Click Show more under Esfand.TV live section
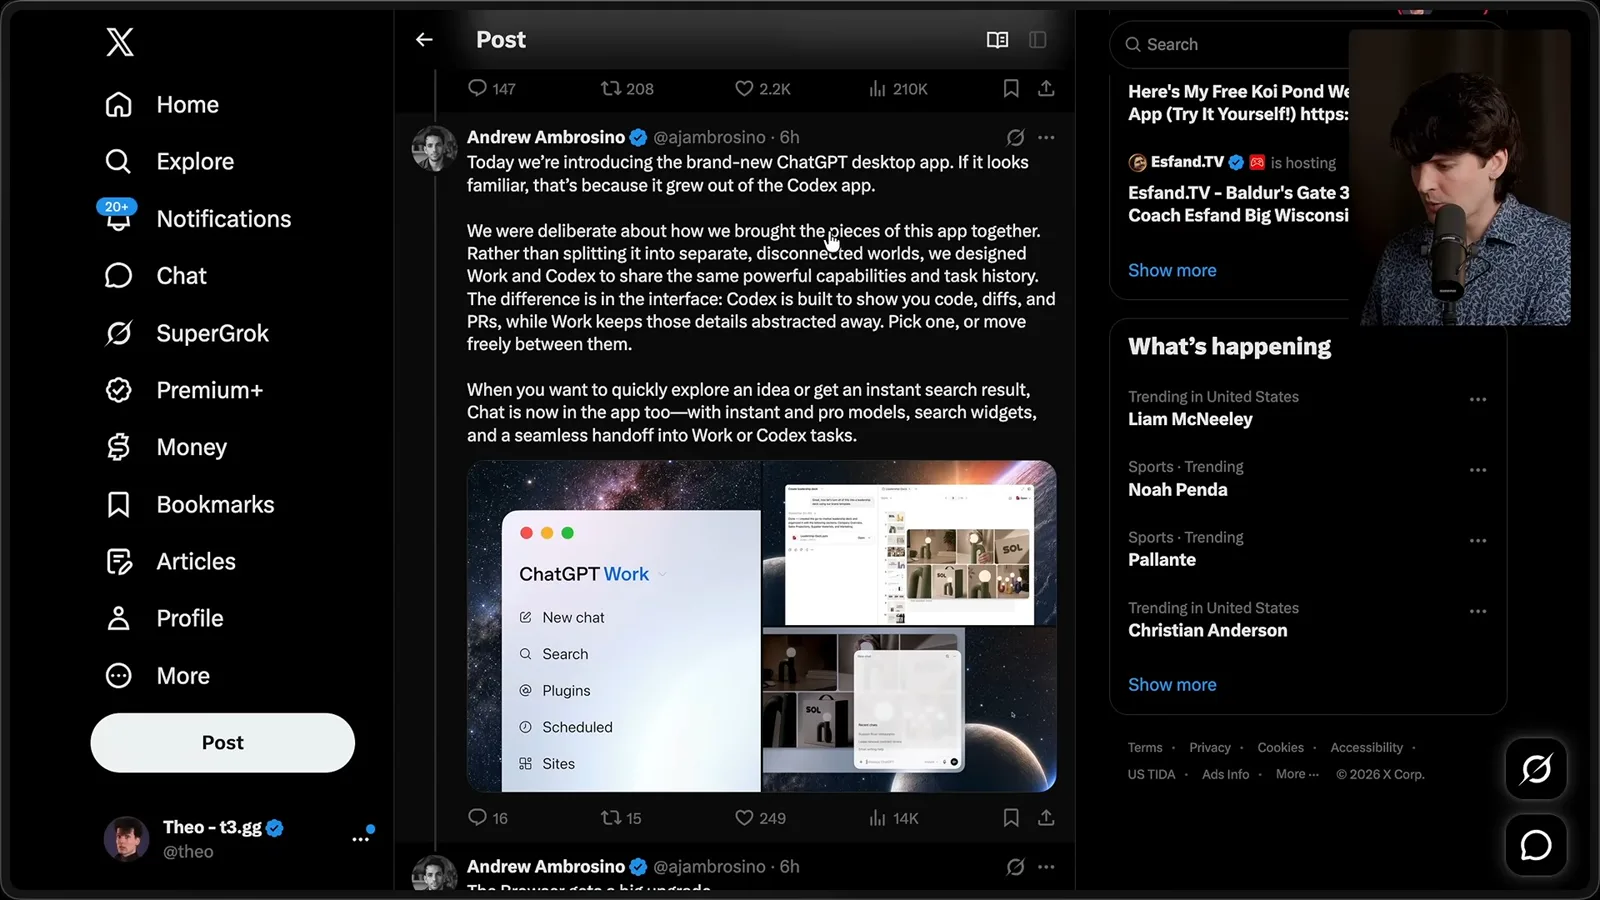The image size is (1600, 900). (1172, 271)
